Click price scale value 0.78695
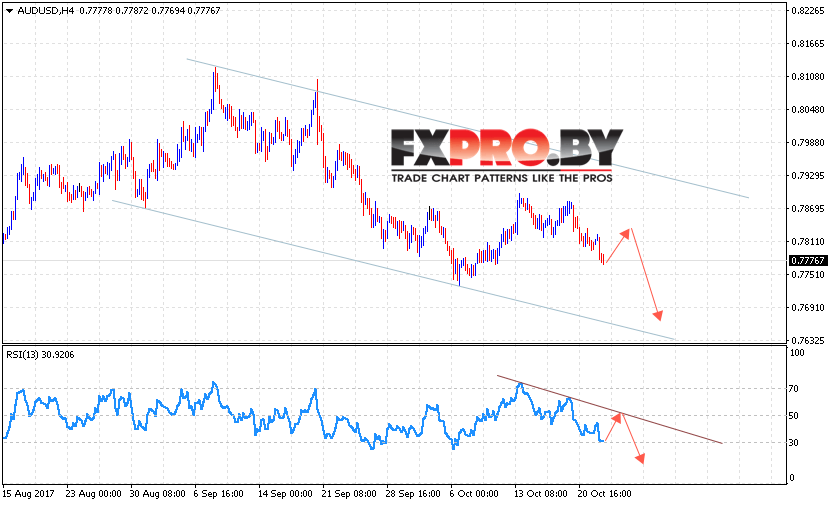 coord(808,209)
